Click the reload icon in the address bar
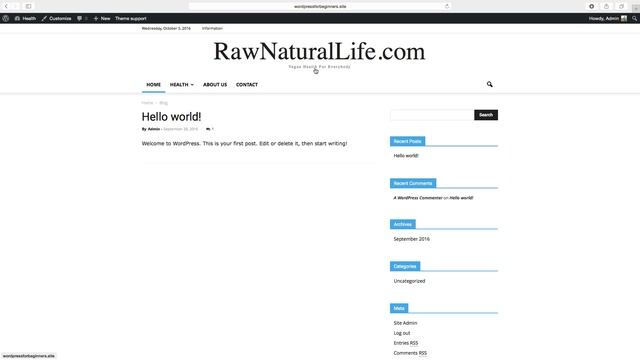 pos(447,6)
